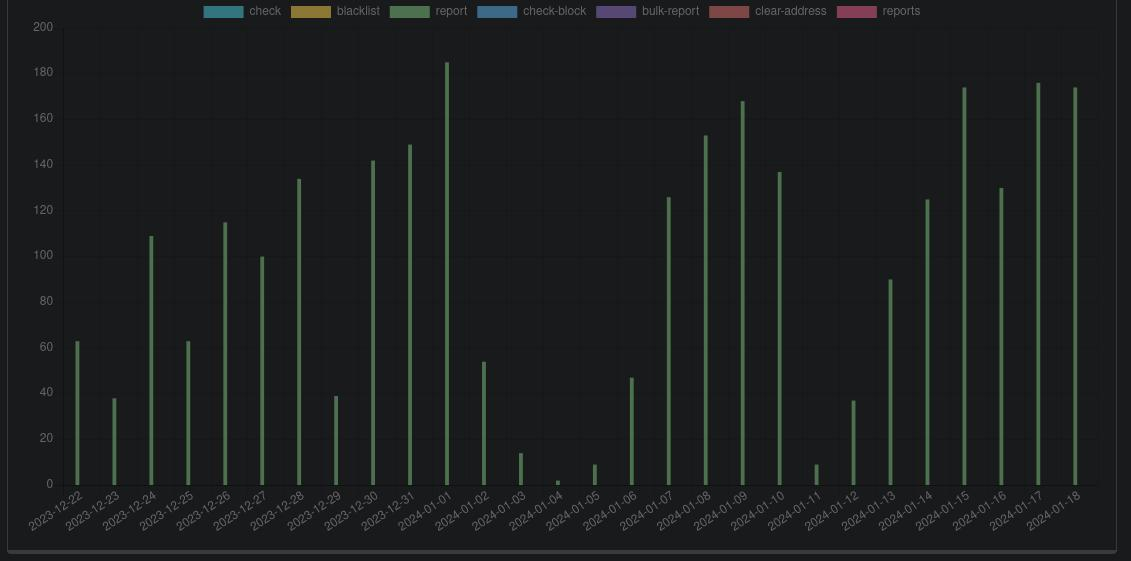Click the 2024-01-09 date axis label

click(x=721, y=511)
